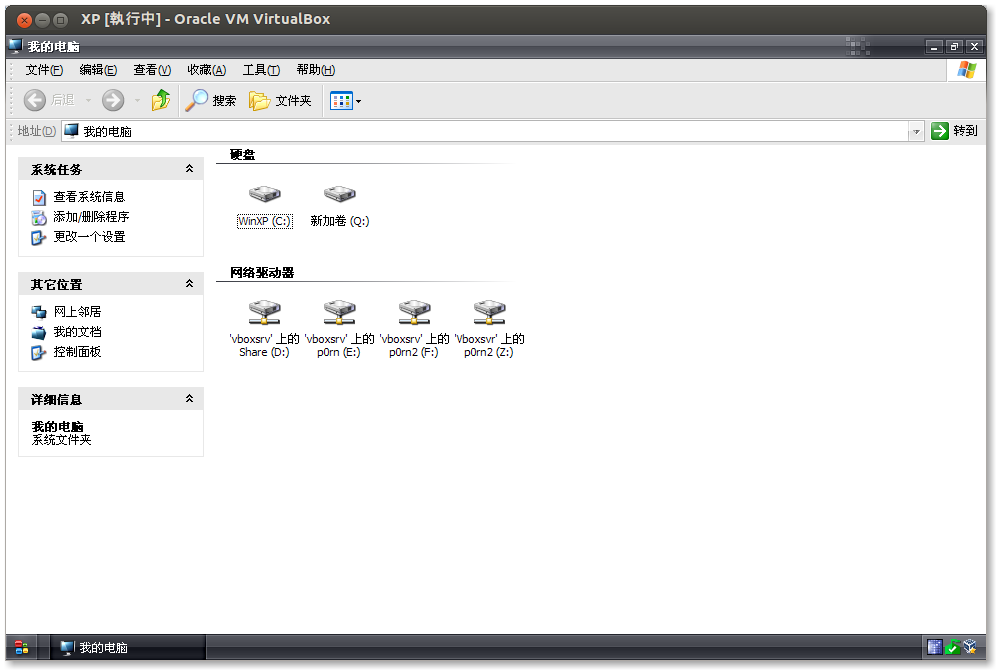Click the 我的文档 icon
The image size is (996, 670).
[39, 332]
